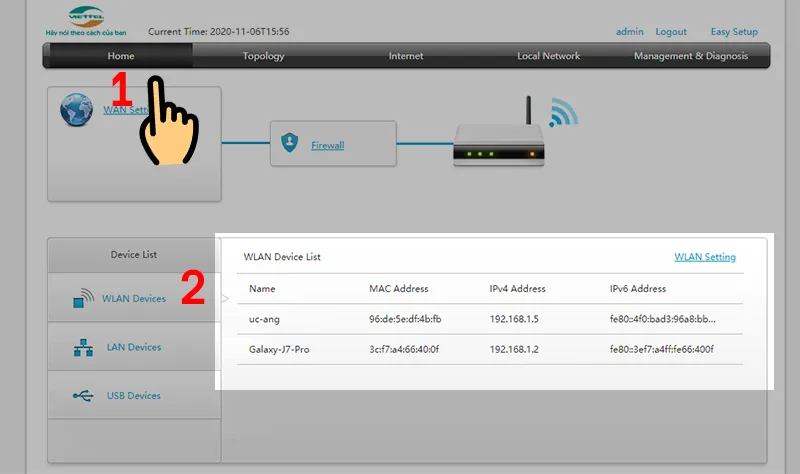Image resolution: width=800 pixels, height=474 pixels.
Task: Click the admin user link
Action: click(x=630, y=32)
